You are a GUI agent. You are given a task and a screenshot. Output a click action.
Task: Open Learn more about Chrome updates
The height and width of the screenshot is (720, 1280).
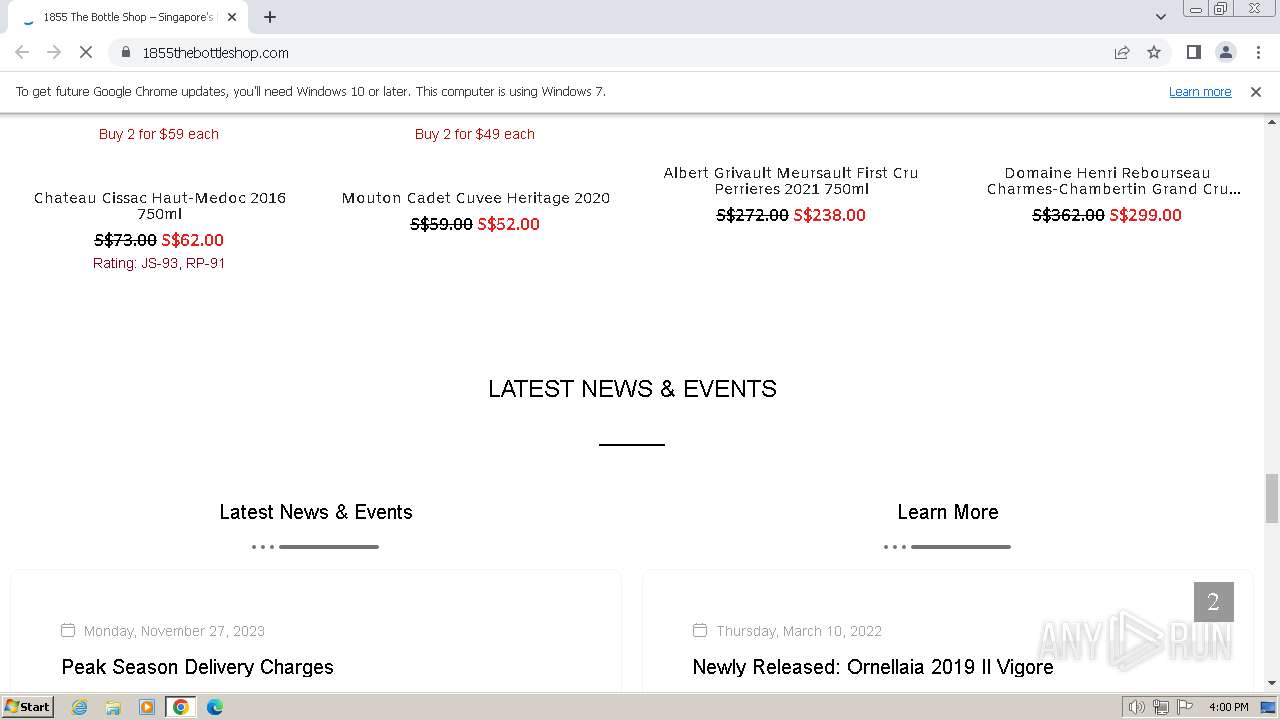coord(1200,91)
